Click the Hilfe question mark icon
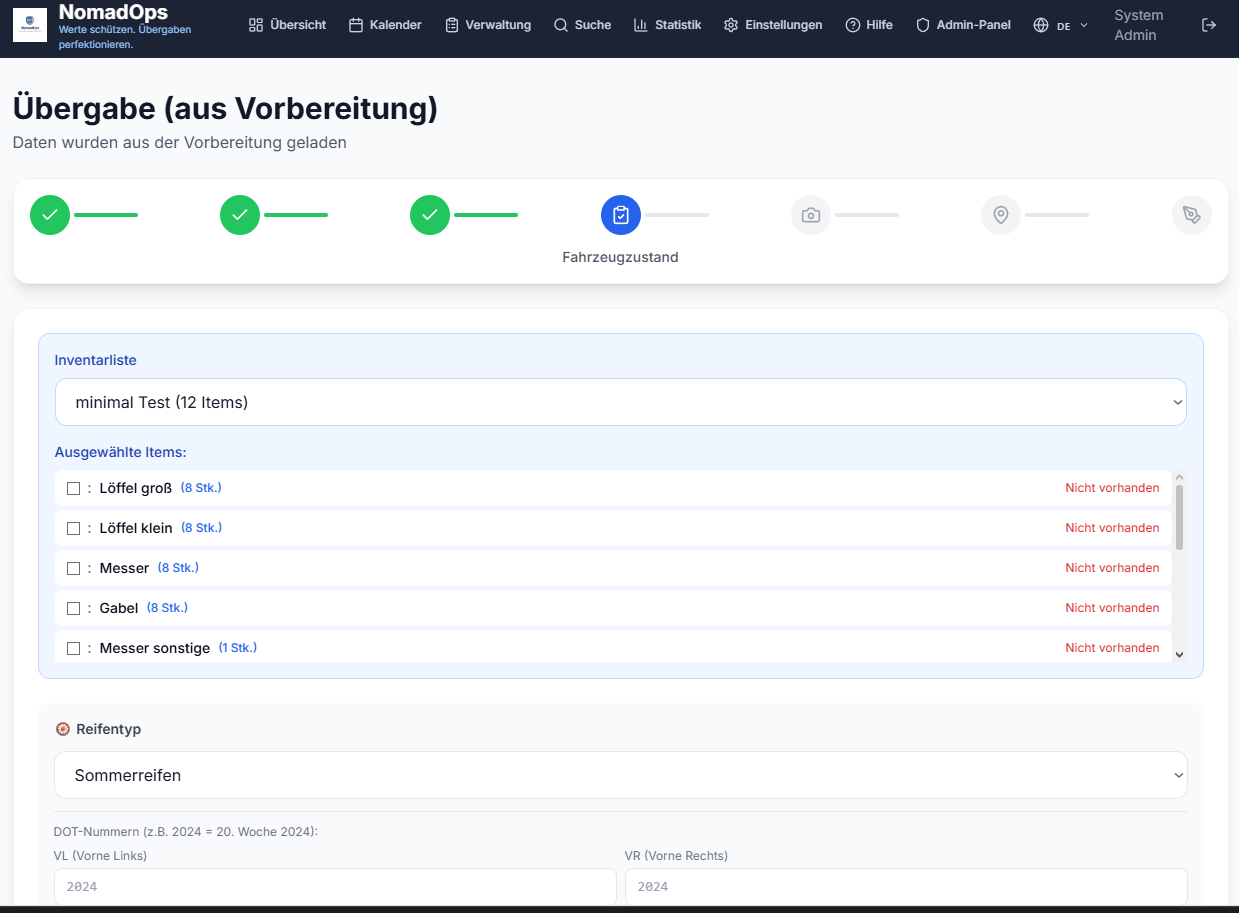Image resolution: width=1239 pixels, height=913 pixels. pos(853,25)
